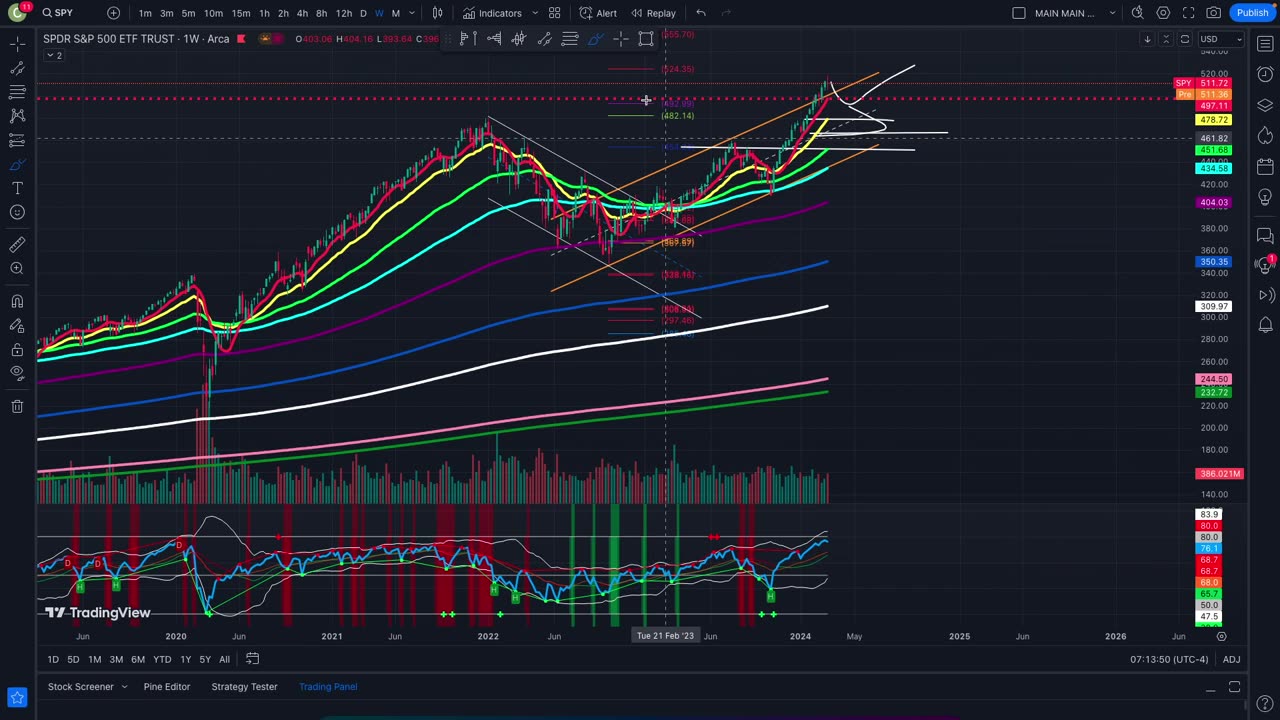This screenshot has height=720, width=1280.
Task: Open timezone 07:13:50 (UTC-4) menu
Action: pyautogui.click(x=1169, y=659)
